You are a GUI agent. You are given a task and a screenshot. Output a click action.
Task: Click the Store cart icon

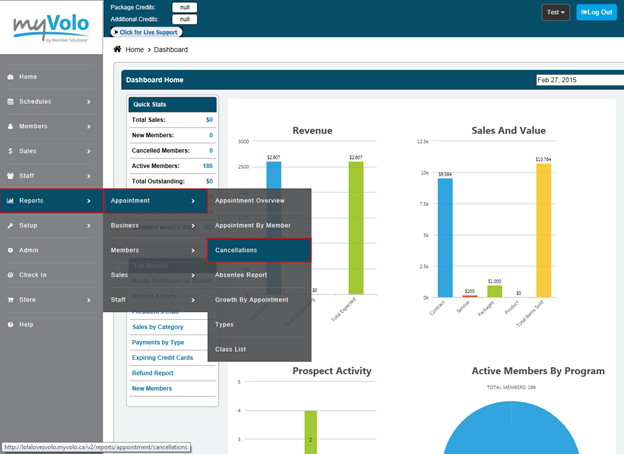[x=10, y=299]
